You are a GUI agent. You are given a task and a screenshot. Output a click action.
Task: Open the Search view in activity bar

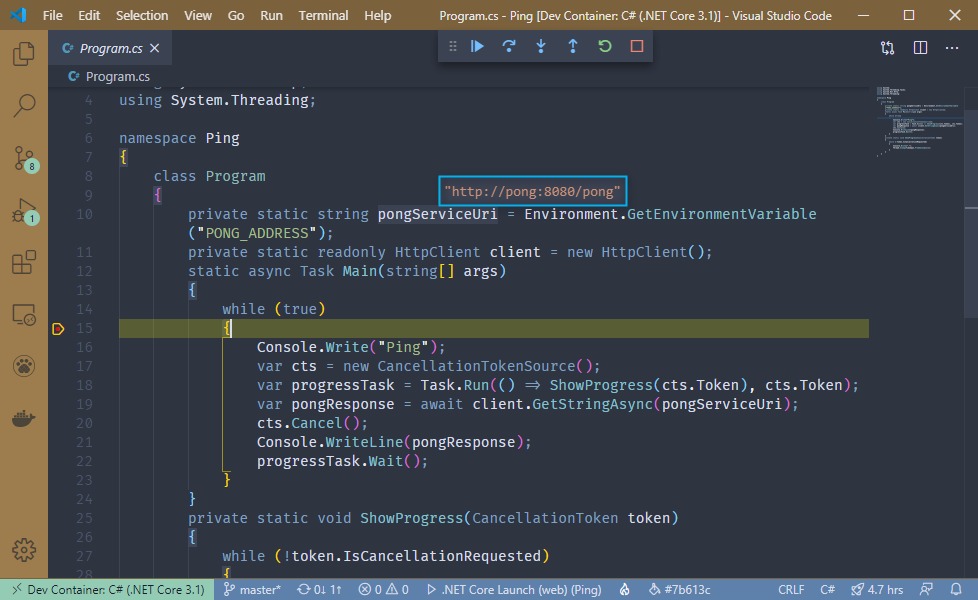(24, 106)
